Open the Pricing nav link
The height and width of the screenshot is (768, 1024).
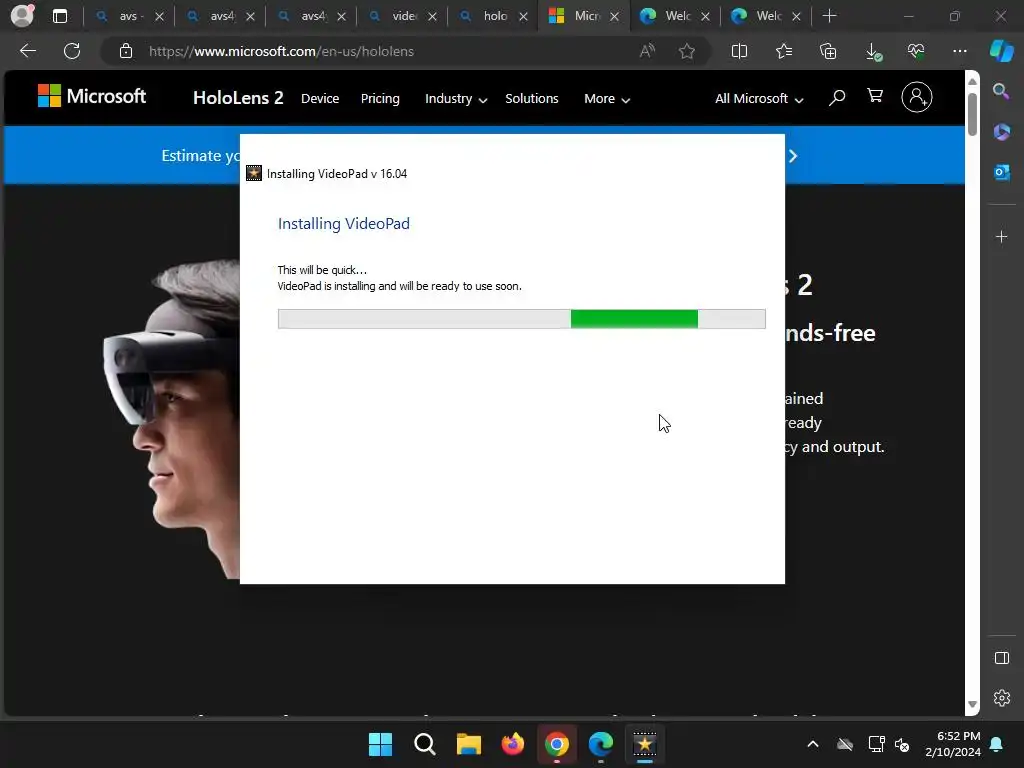coord(380,99)
